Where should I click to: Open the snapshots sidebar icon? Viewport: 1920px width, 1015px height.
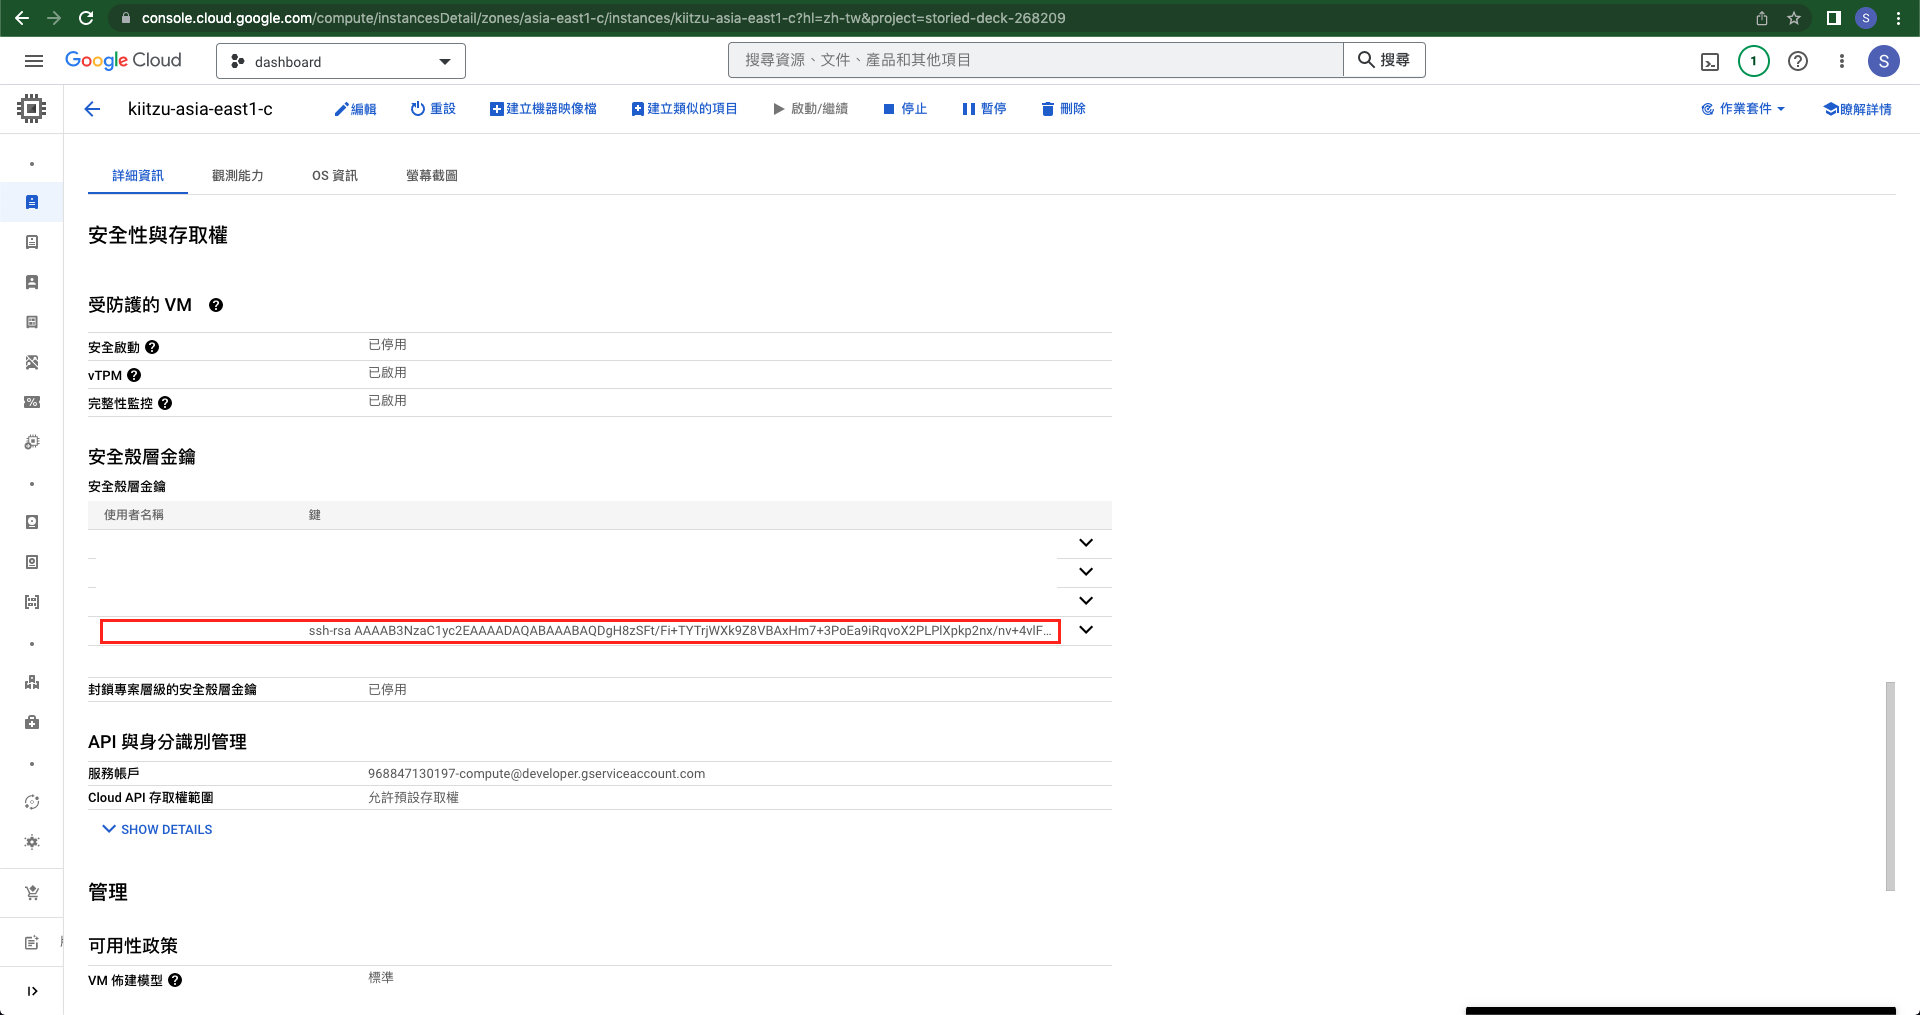pos(32,562)
